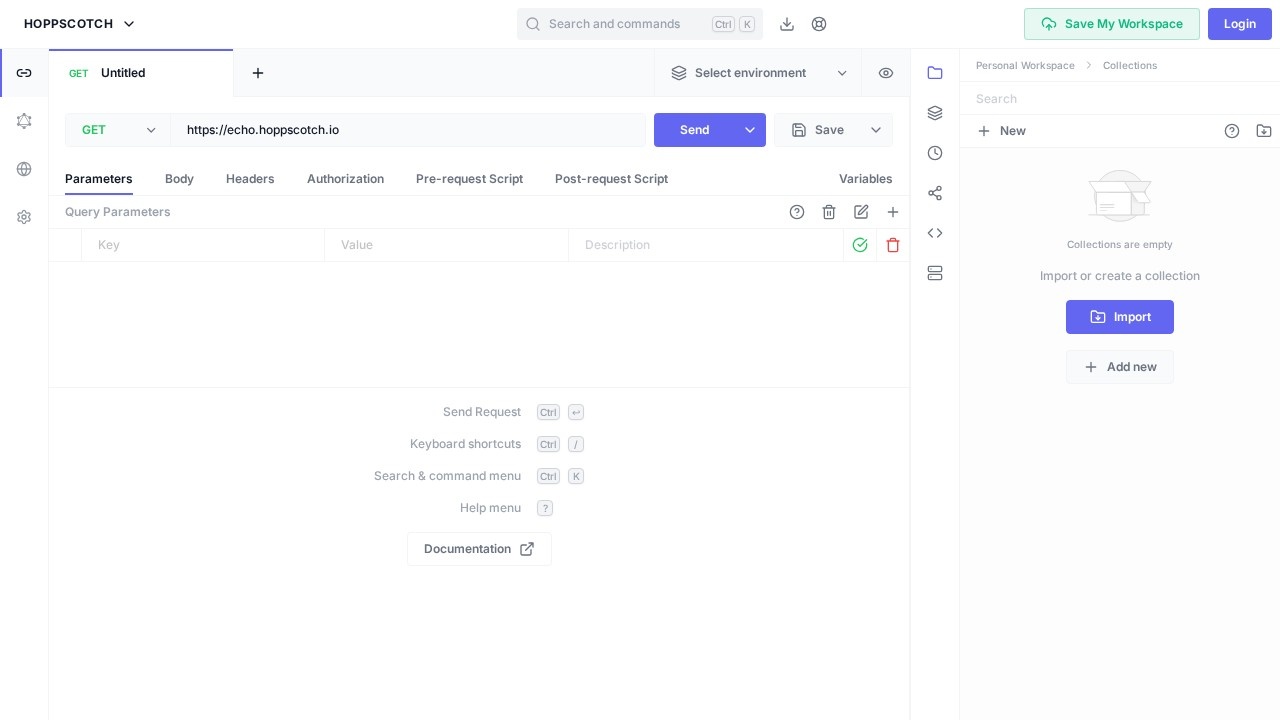
Task: Focus the Search and commands box
Action: coord(640,24)
